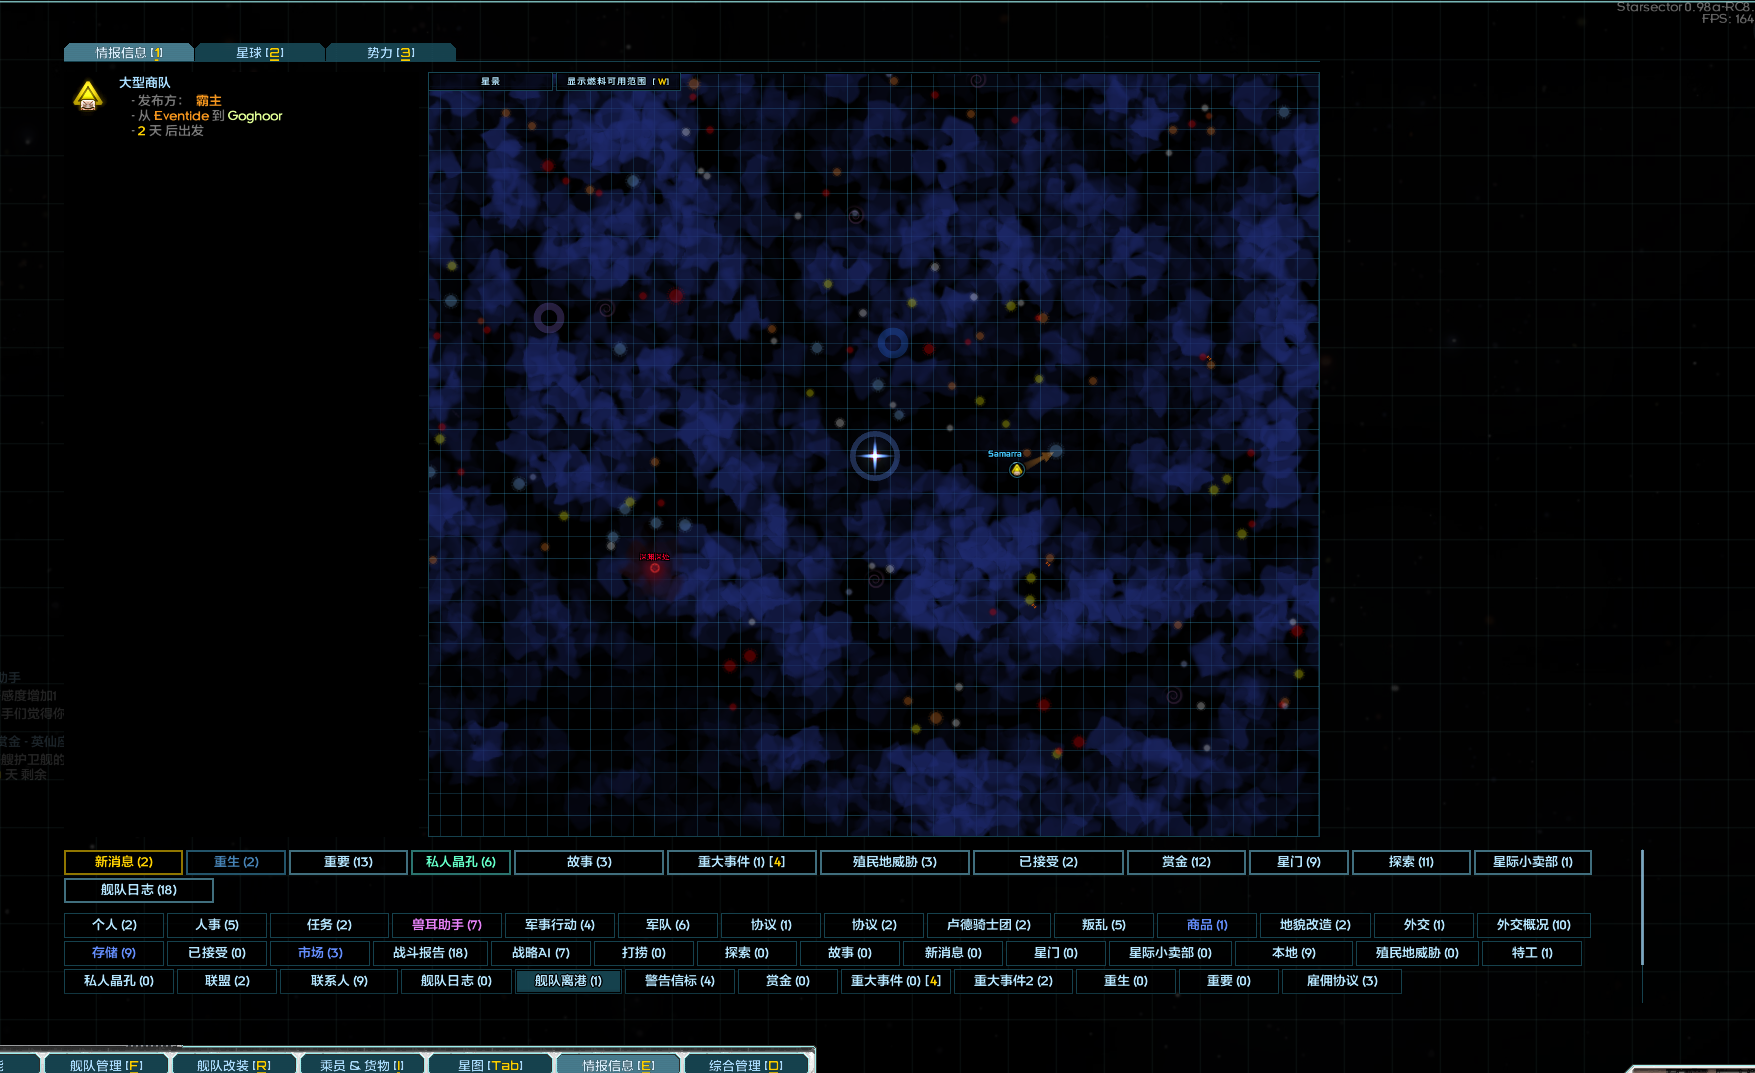The height and width of the screenshot is (1073, 1755).
Task: Toggle the 已接受 (2) filter tag
Action: pyautogui.click(x=1048, y=862)
